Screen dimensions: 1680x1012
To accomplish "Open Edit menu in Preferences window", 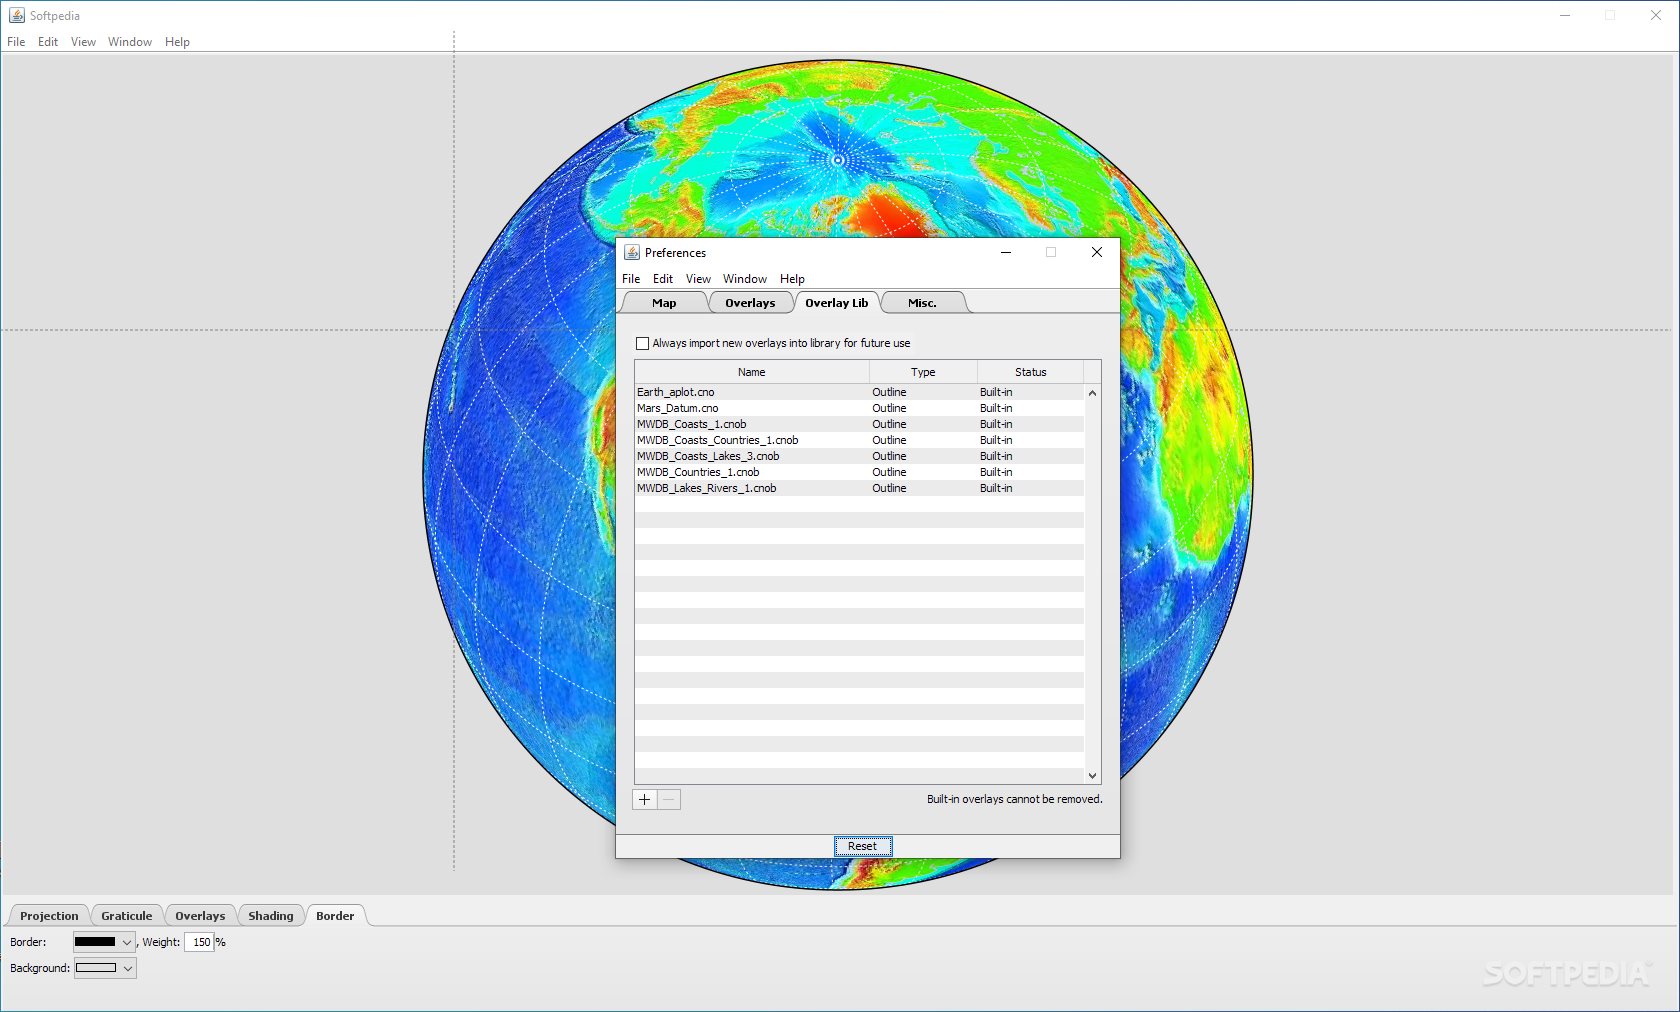I will [663, 279].
